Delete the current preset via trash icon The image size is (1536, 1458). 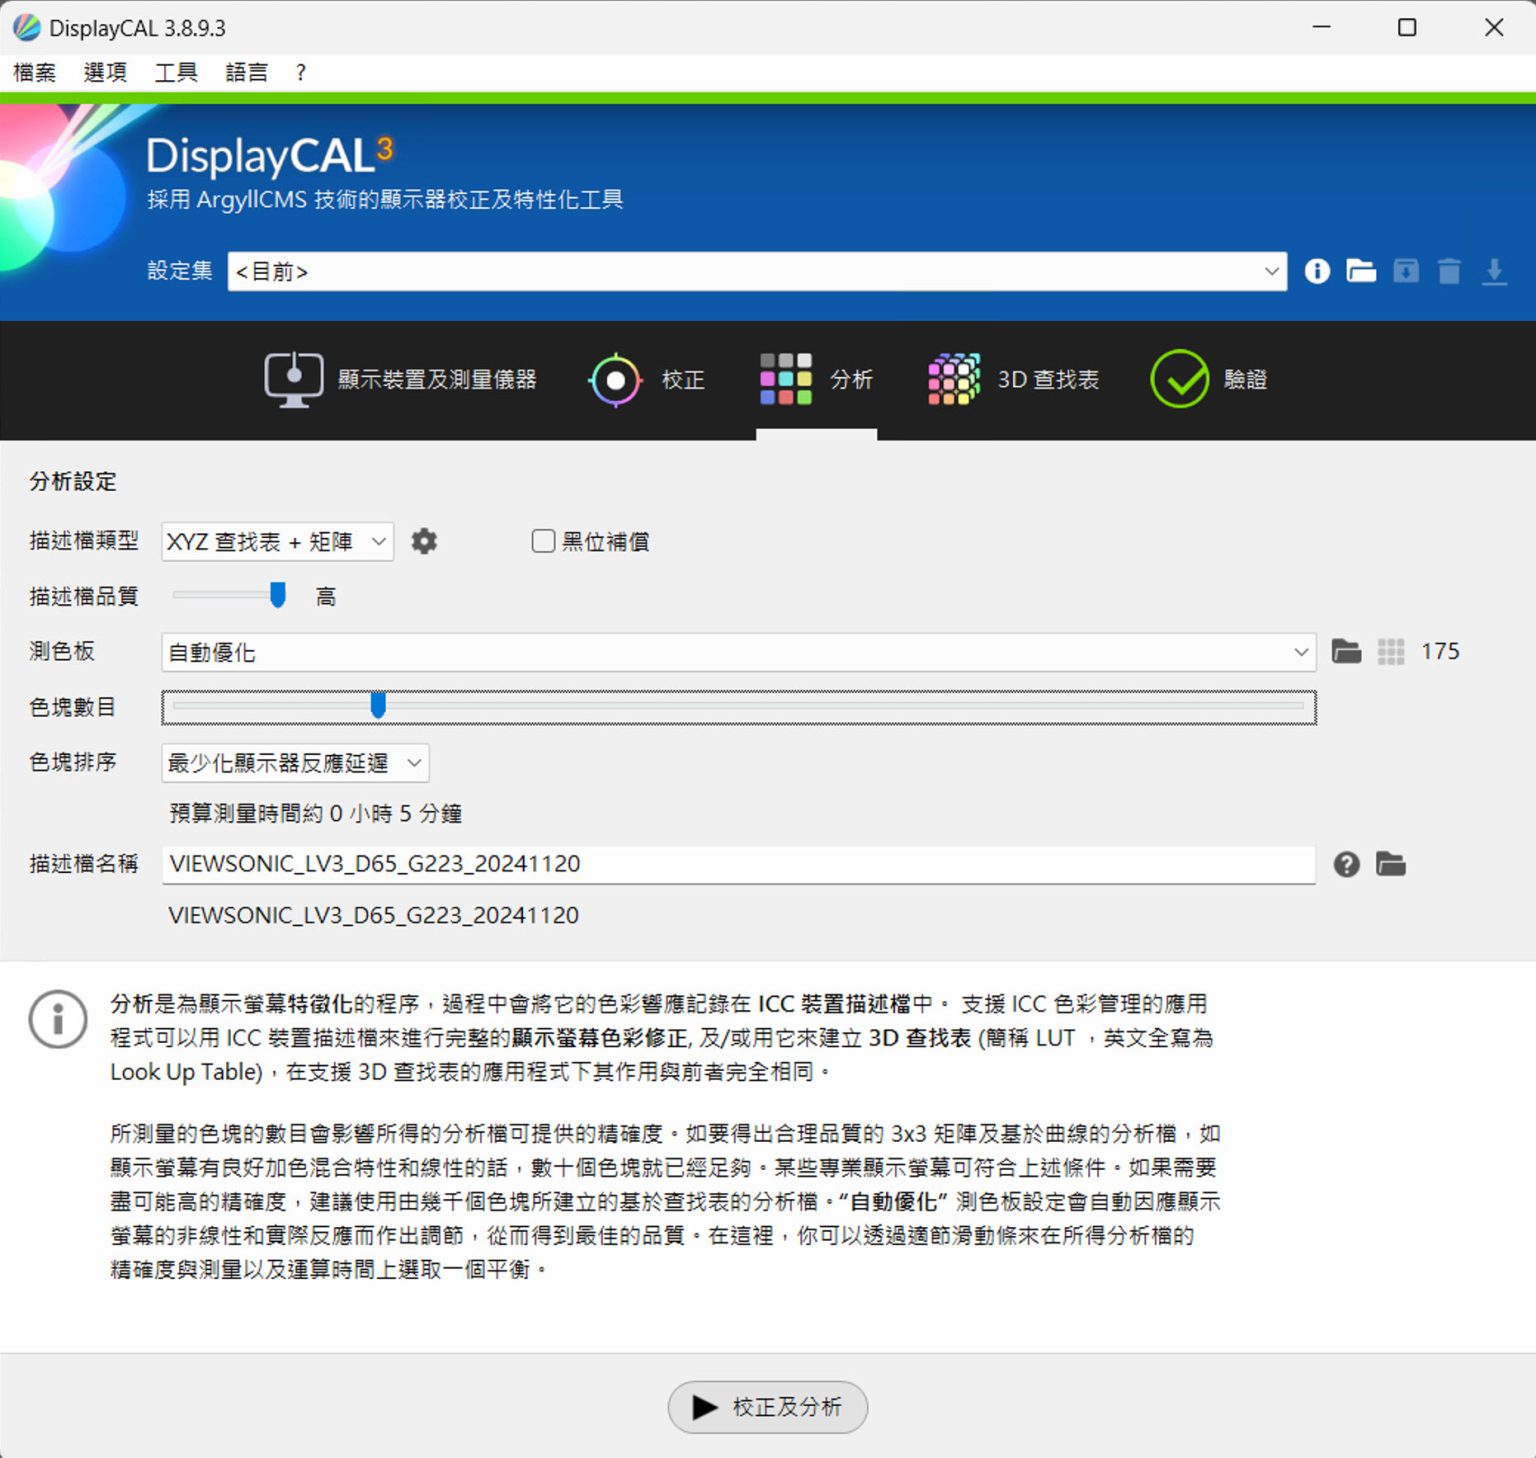pos(1449,271)
